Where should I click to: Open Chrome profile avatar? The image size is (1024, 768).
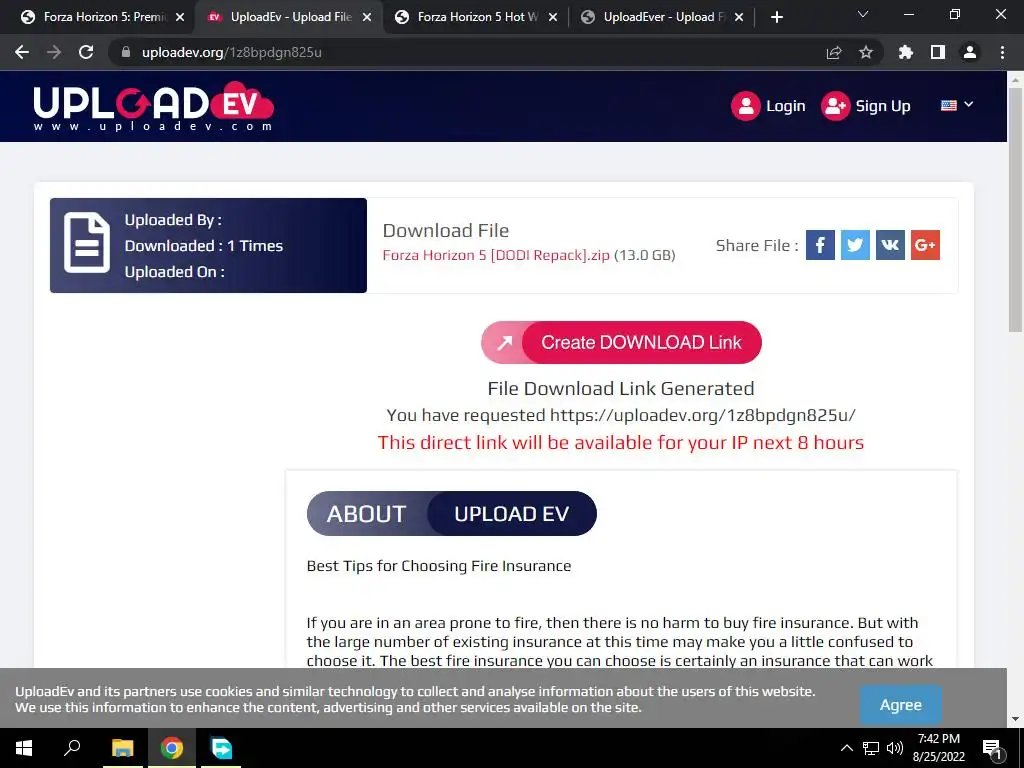point(970,52)
